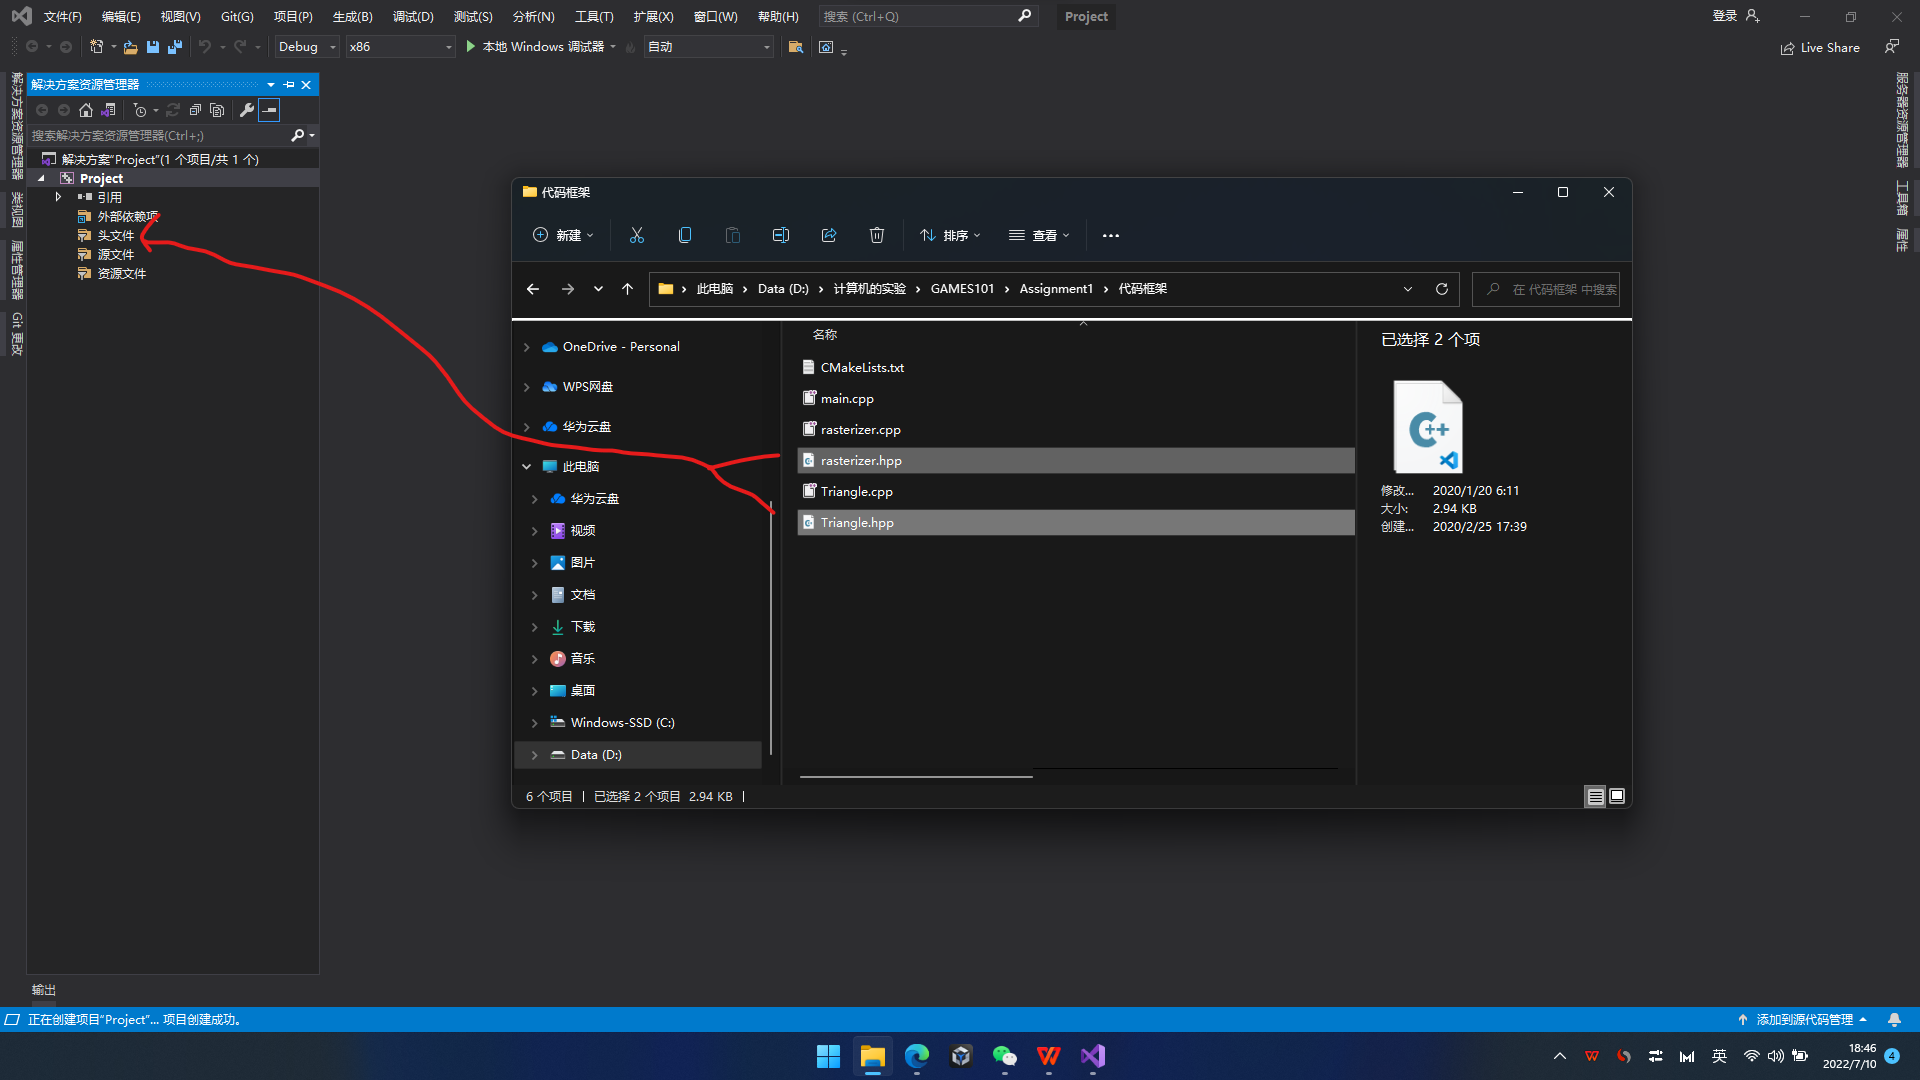Switch File Explorer to details list view

[x=1595, y=796]
